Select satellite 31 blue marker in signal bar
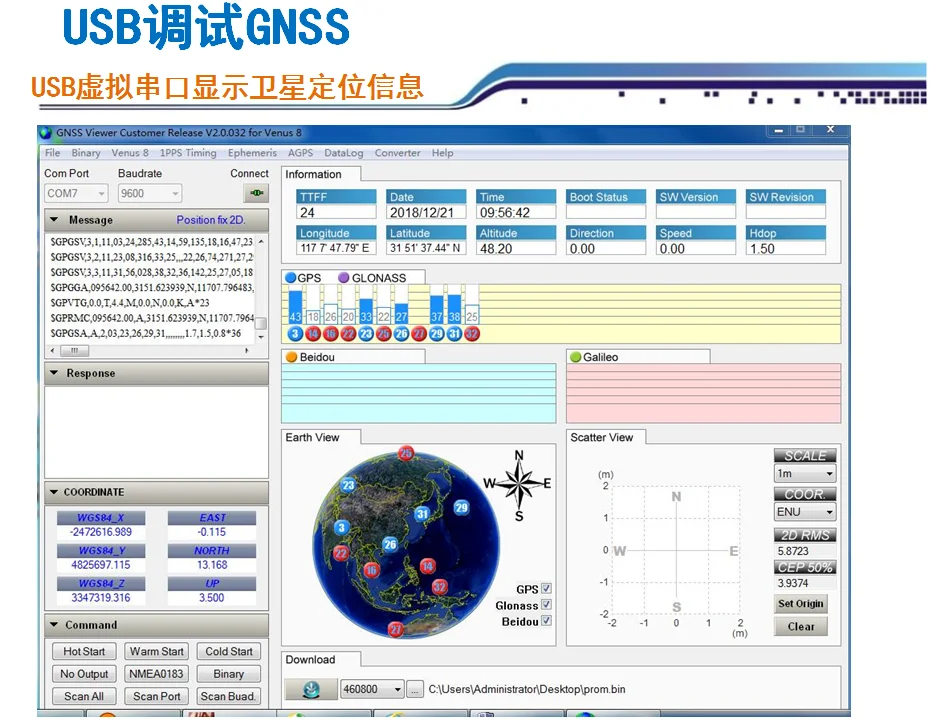 [x=454, y=334]
